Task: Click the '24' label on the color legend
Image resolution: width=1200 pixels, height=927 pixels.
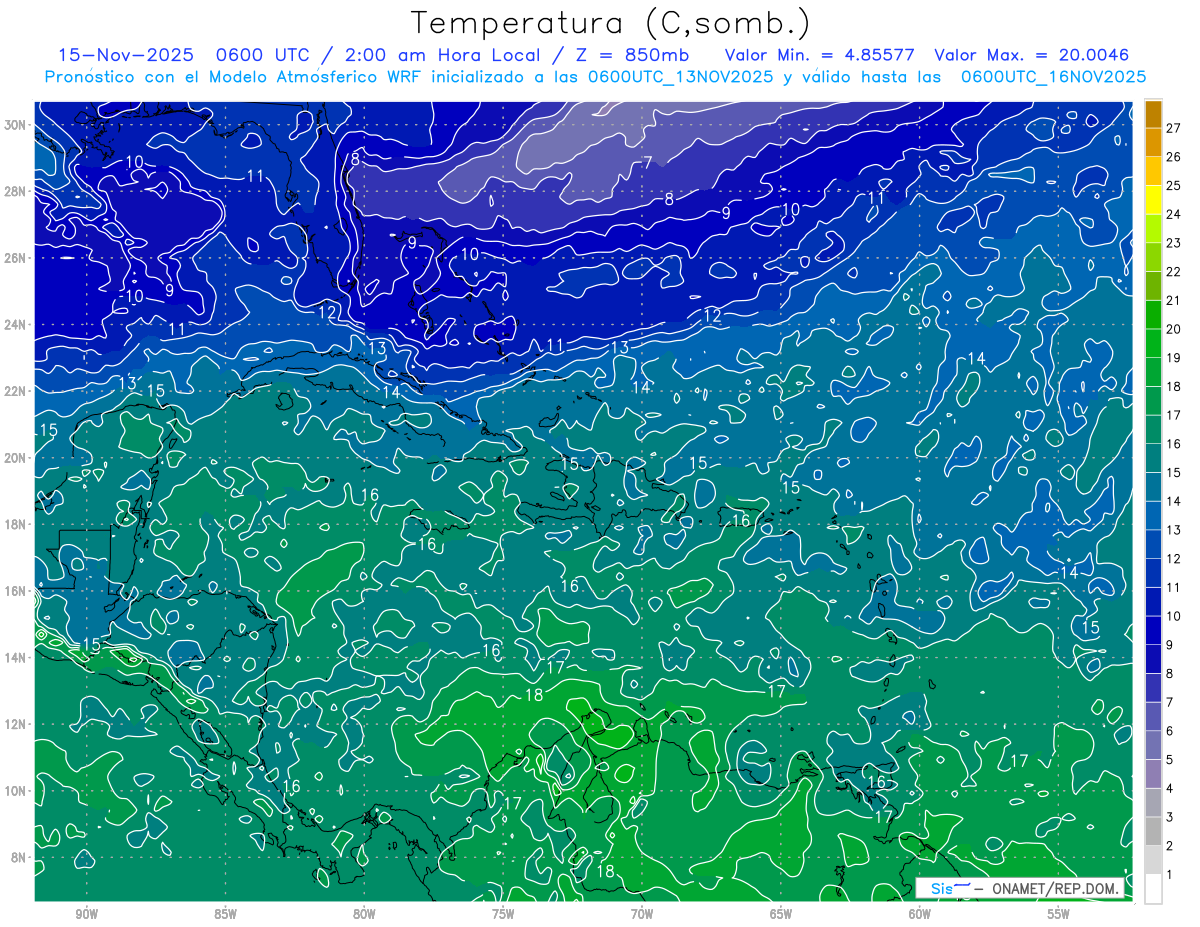Action: [x=1173, y=214]
